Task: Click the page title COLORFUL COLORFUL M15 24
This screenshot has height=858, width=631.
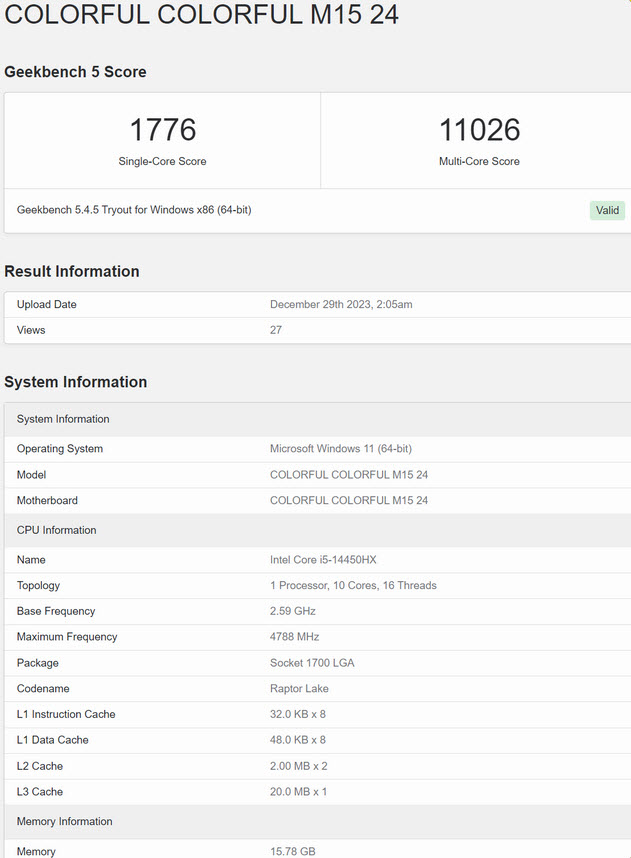Action: click(201, 14)
